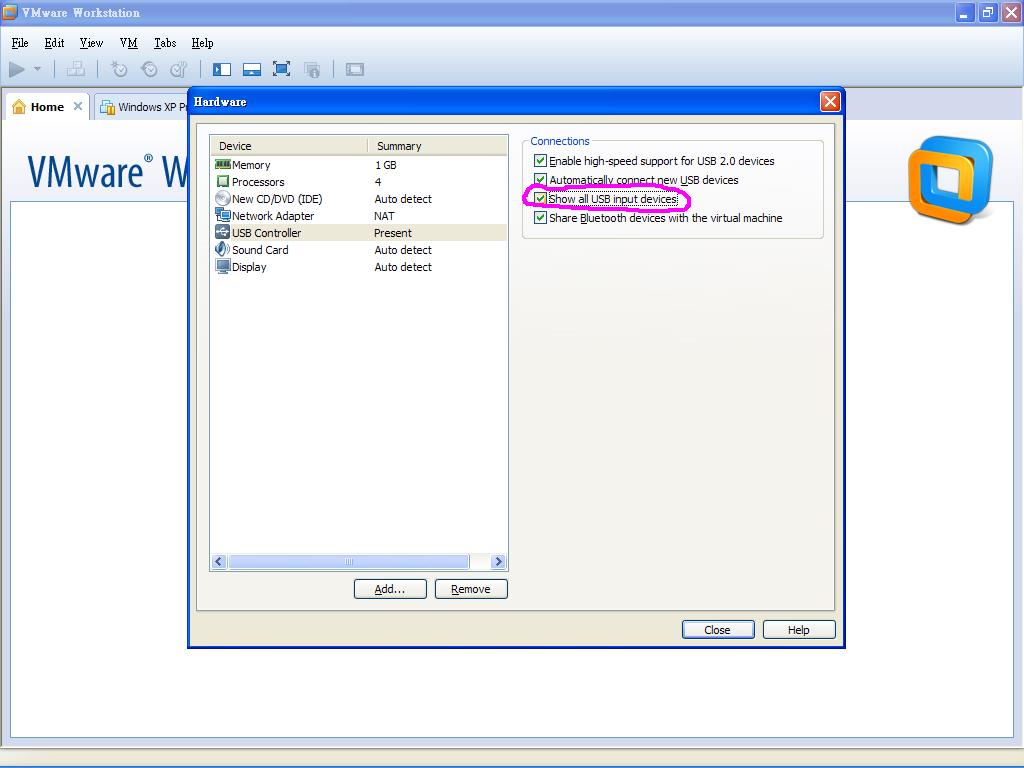Image resolution: width=1024 pixels, height=768 pixels.
Task: Click the device list right scroll arrow
Action: pyautogui.click(x=498, y=562)
